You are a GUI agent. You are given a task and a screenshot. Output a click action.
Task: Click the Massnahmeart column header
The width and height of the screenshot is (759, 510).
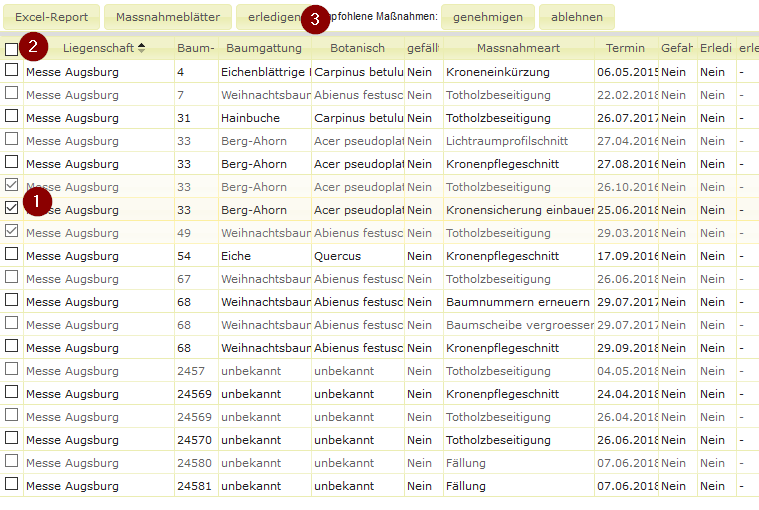pyautogui.click(x=518, y=48)
